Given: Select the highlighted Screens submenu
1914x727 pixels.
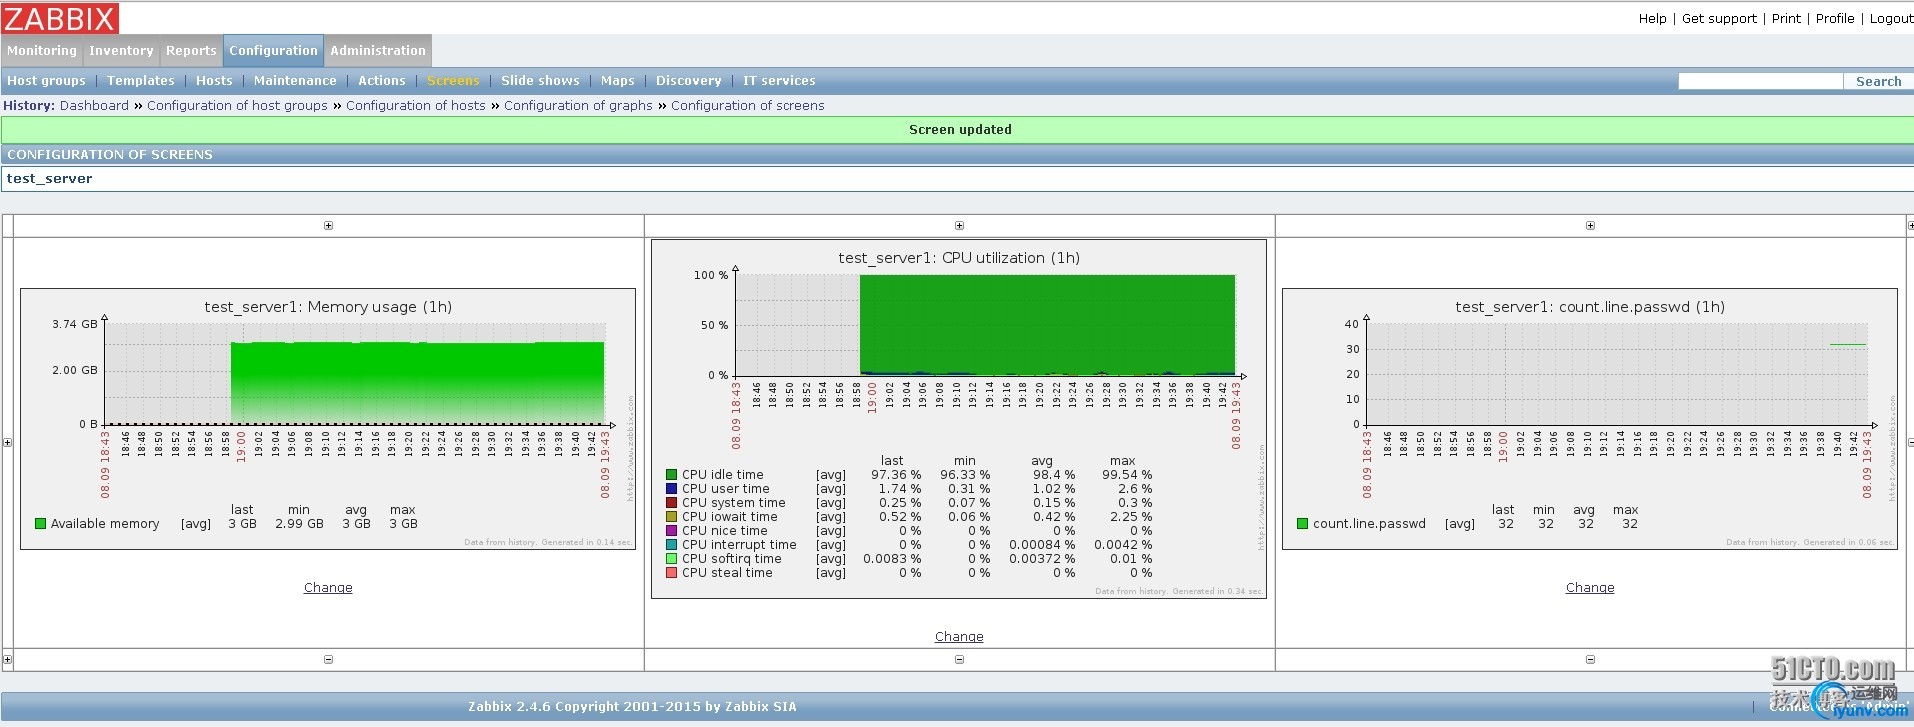Looking at the screenshot, I should pyautogui.click(x=453, y=81).
